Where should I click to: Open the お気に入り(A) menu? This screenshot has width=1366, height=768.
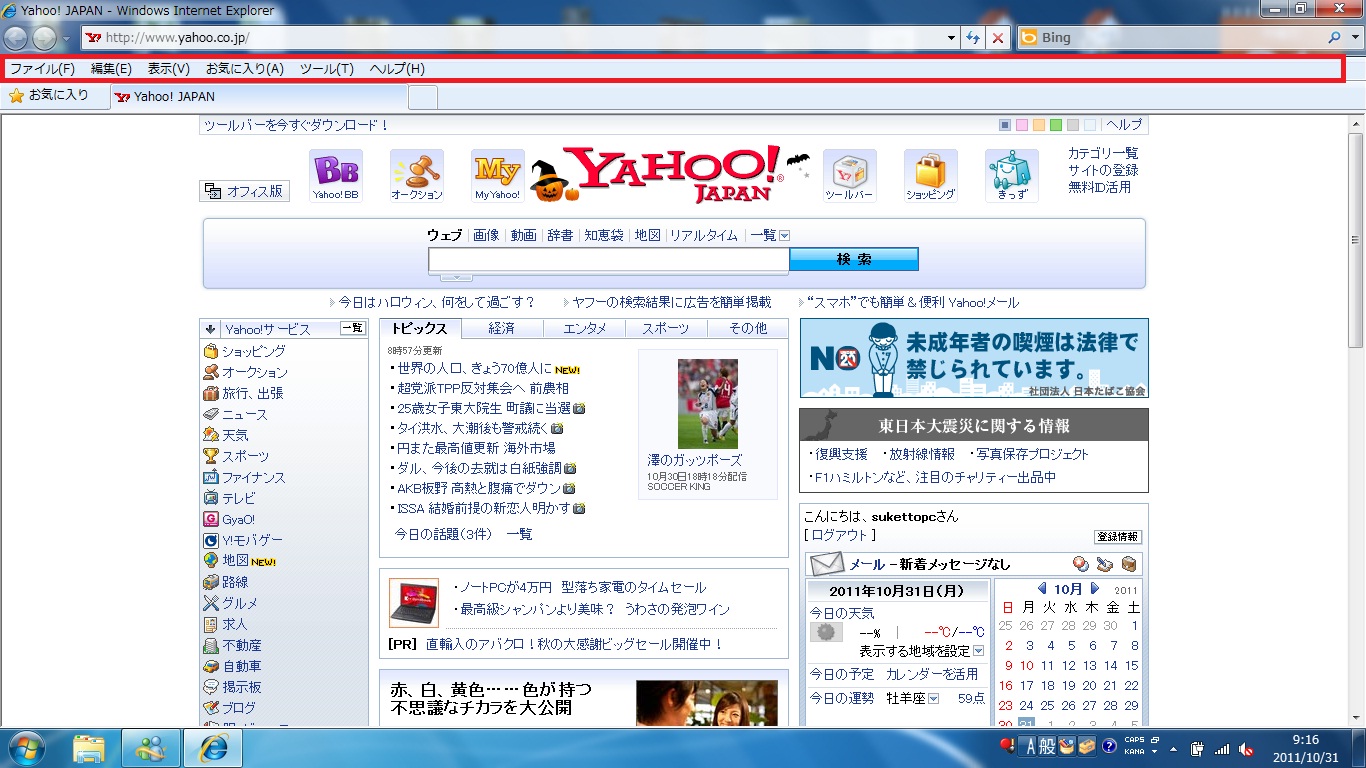coord(245,69)
